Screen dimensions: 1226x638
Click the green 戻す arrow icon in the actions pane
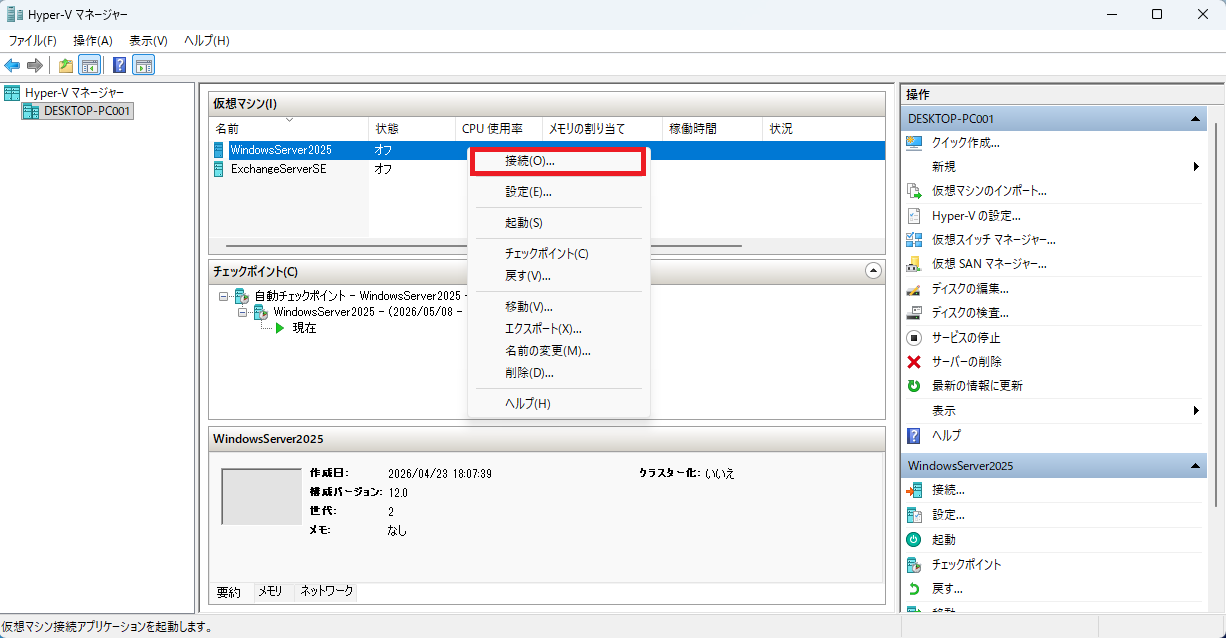point(913,588)
